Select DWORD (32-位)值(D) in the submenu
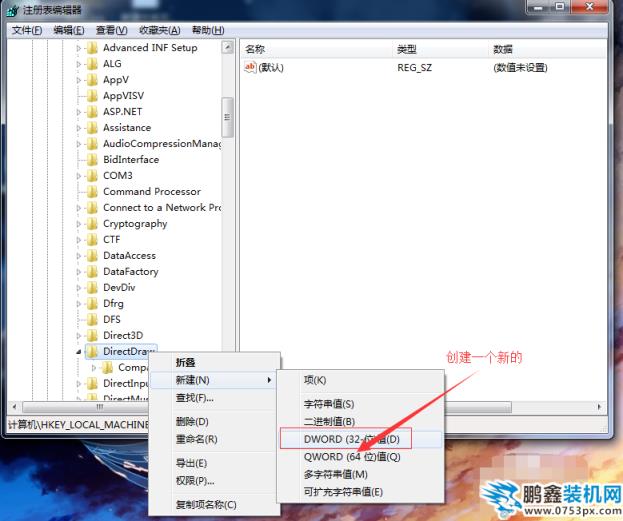This screenshot has height=521, width=623. coord(360,439)
